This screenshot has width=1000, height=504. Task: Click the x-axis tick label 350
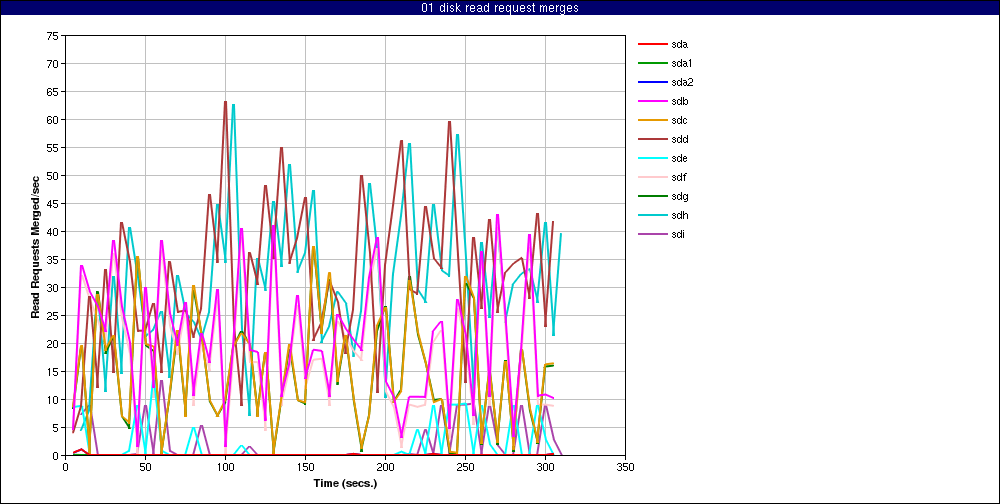[x=625, y=467]
